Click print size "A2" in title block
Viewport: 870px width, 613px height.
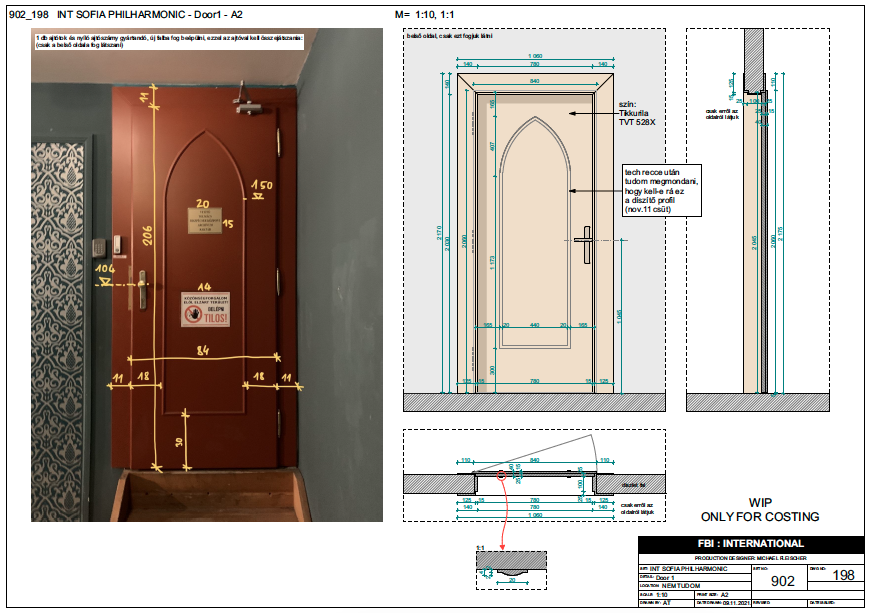point(725,595)
